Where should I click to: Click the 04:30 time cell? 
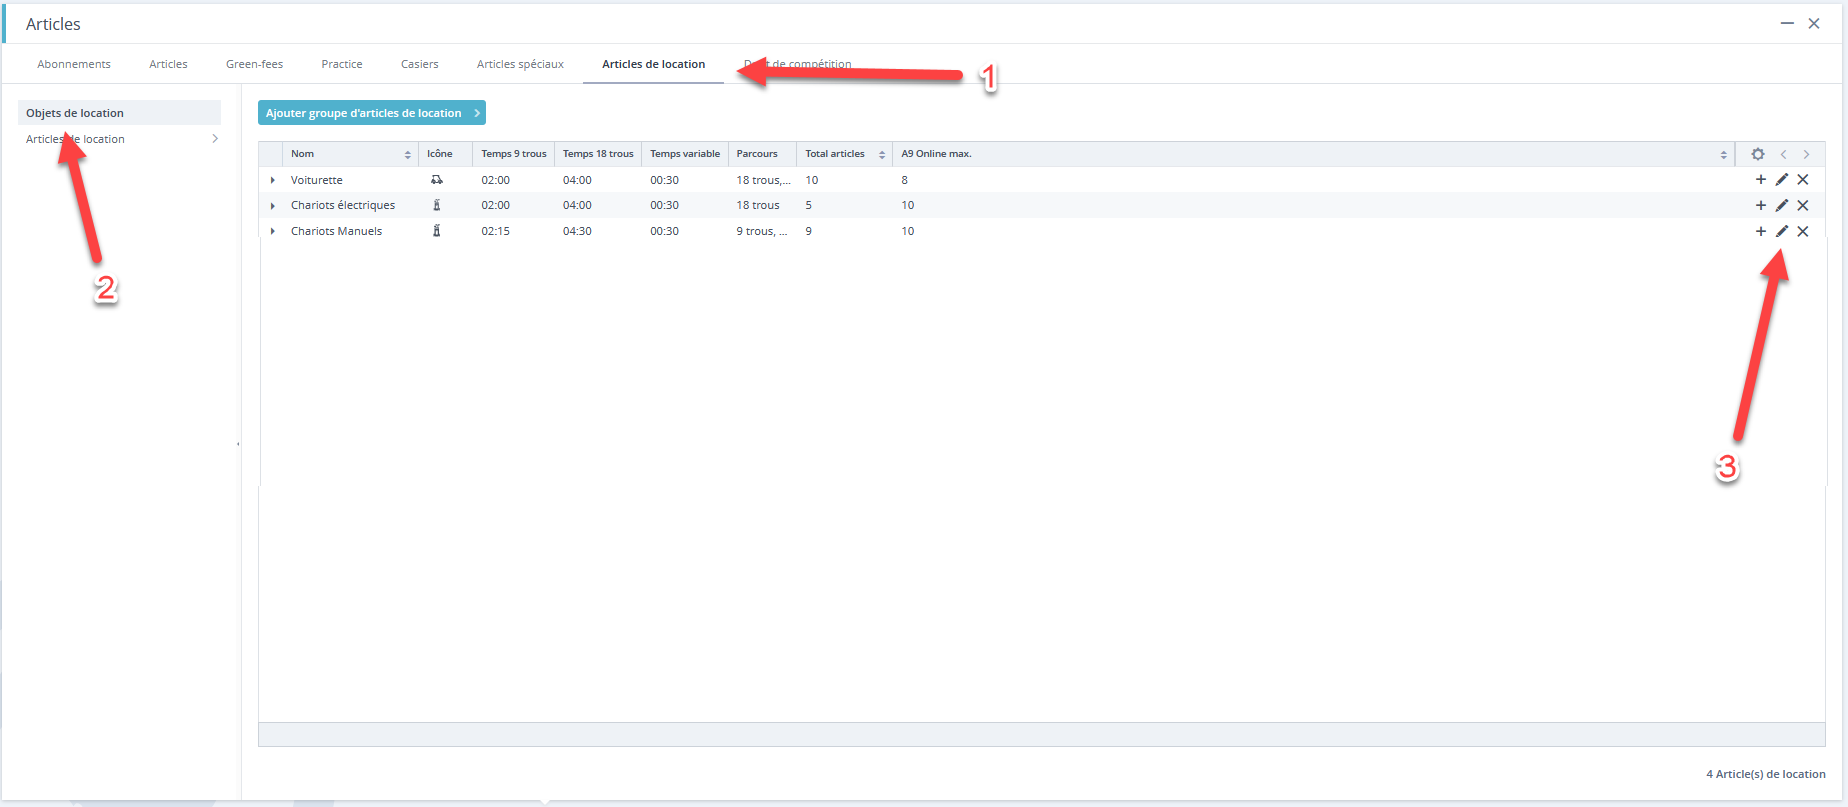577,231
